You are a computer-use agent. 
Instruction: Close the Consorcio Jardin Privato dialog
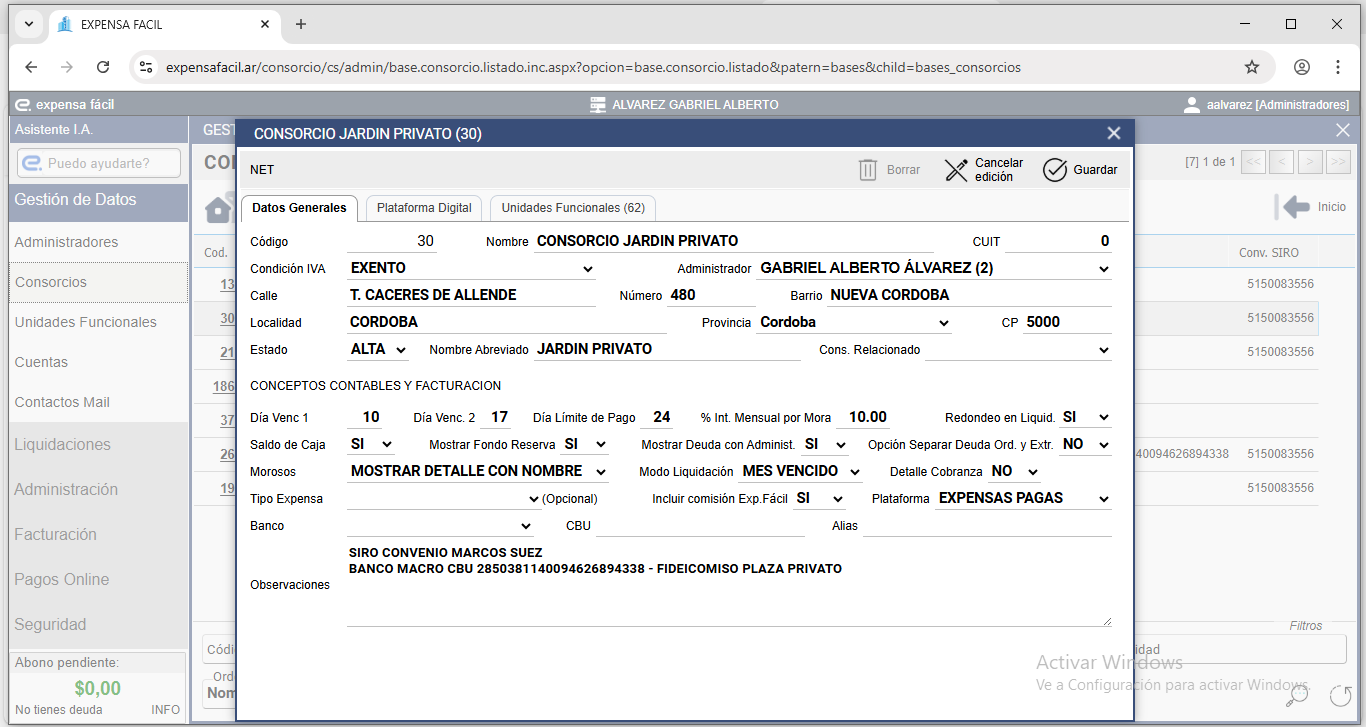pyautogui.click(x=1114, y=134)
